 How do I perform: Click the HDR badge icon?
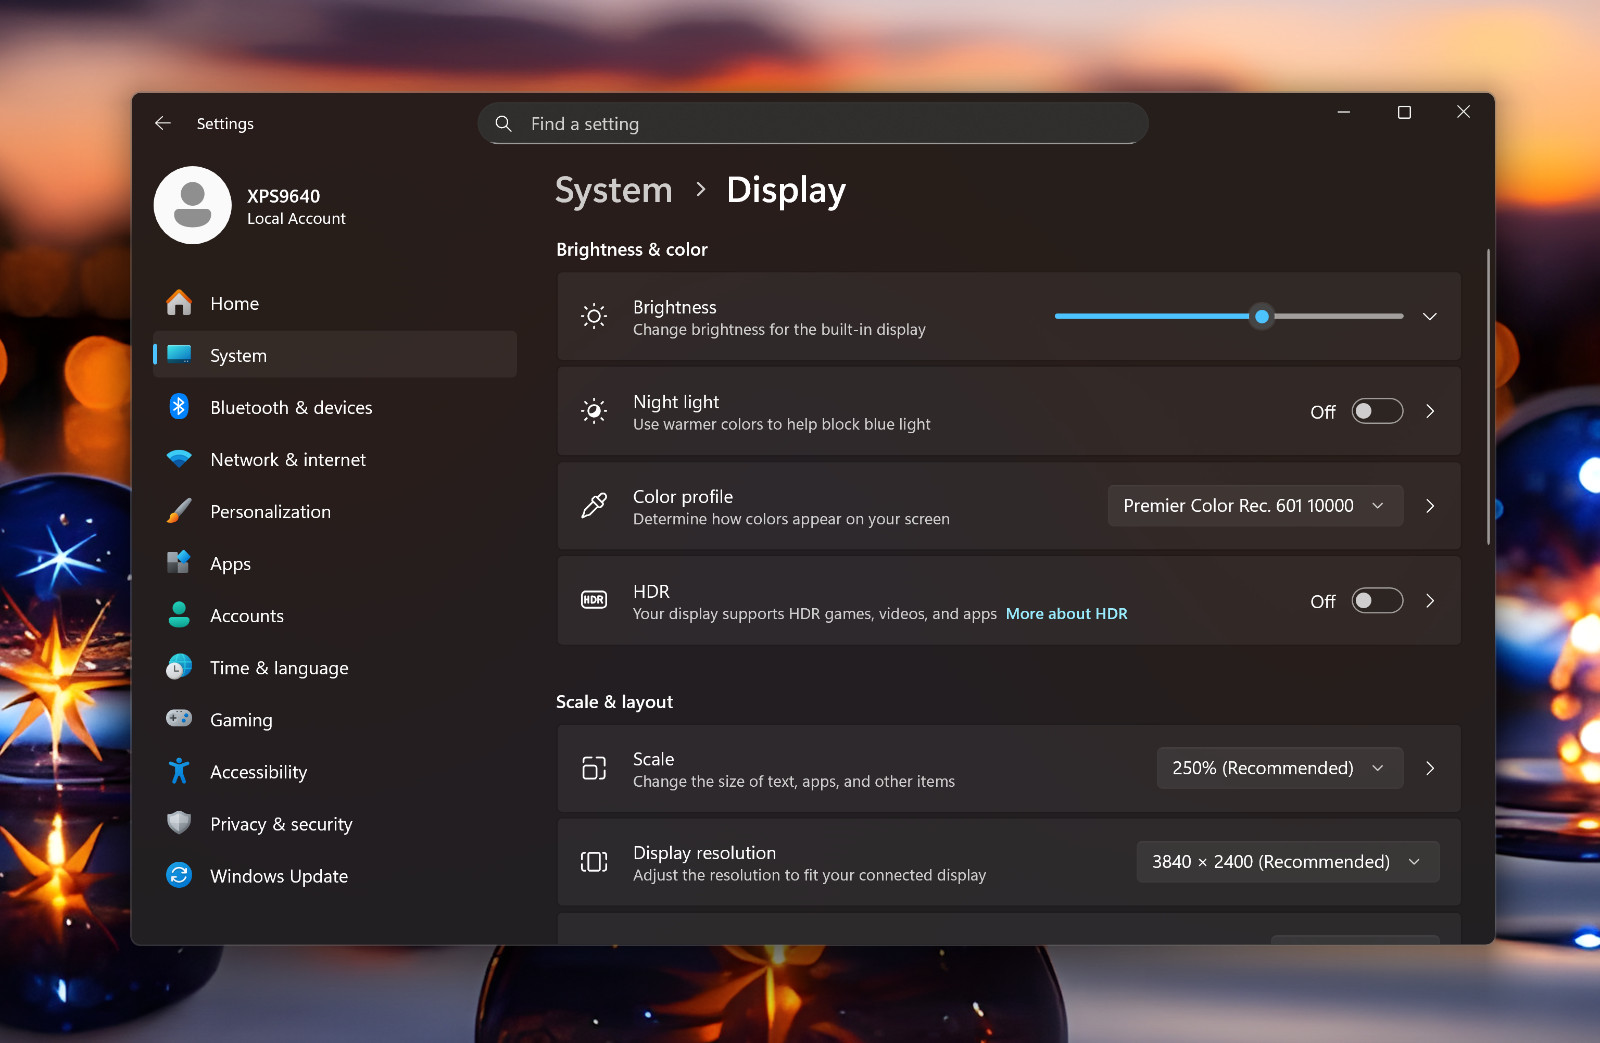(594, 600)
